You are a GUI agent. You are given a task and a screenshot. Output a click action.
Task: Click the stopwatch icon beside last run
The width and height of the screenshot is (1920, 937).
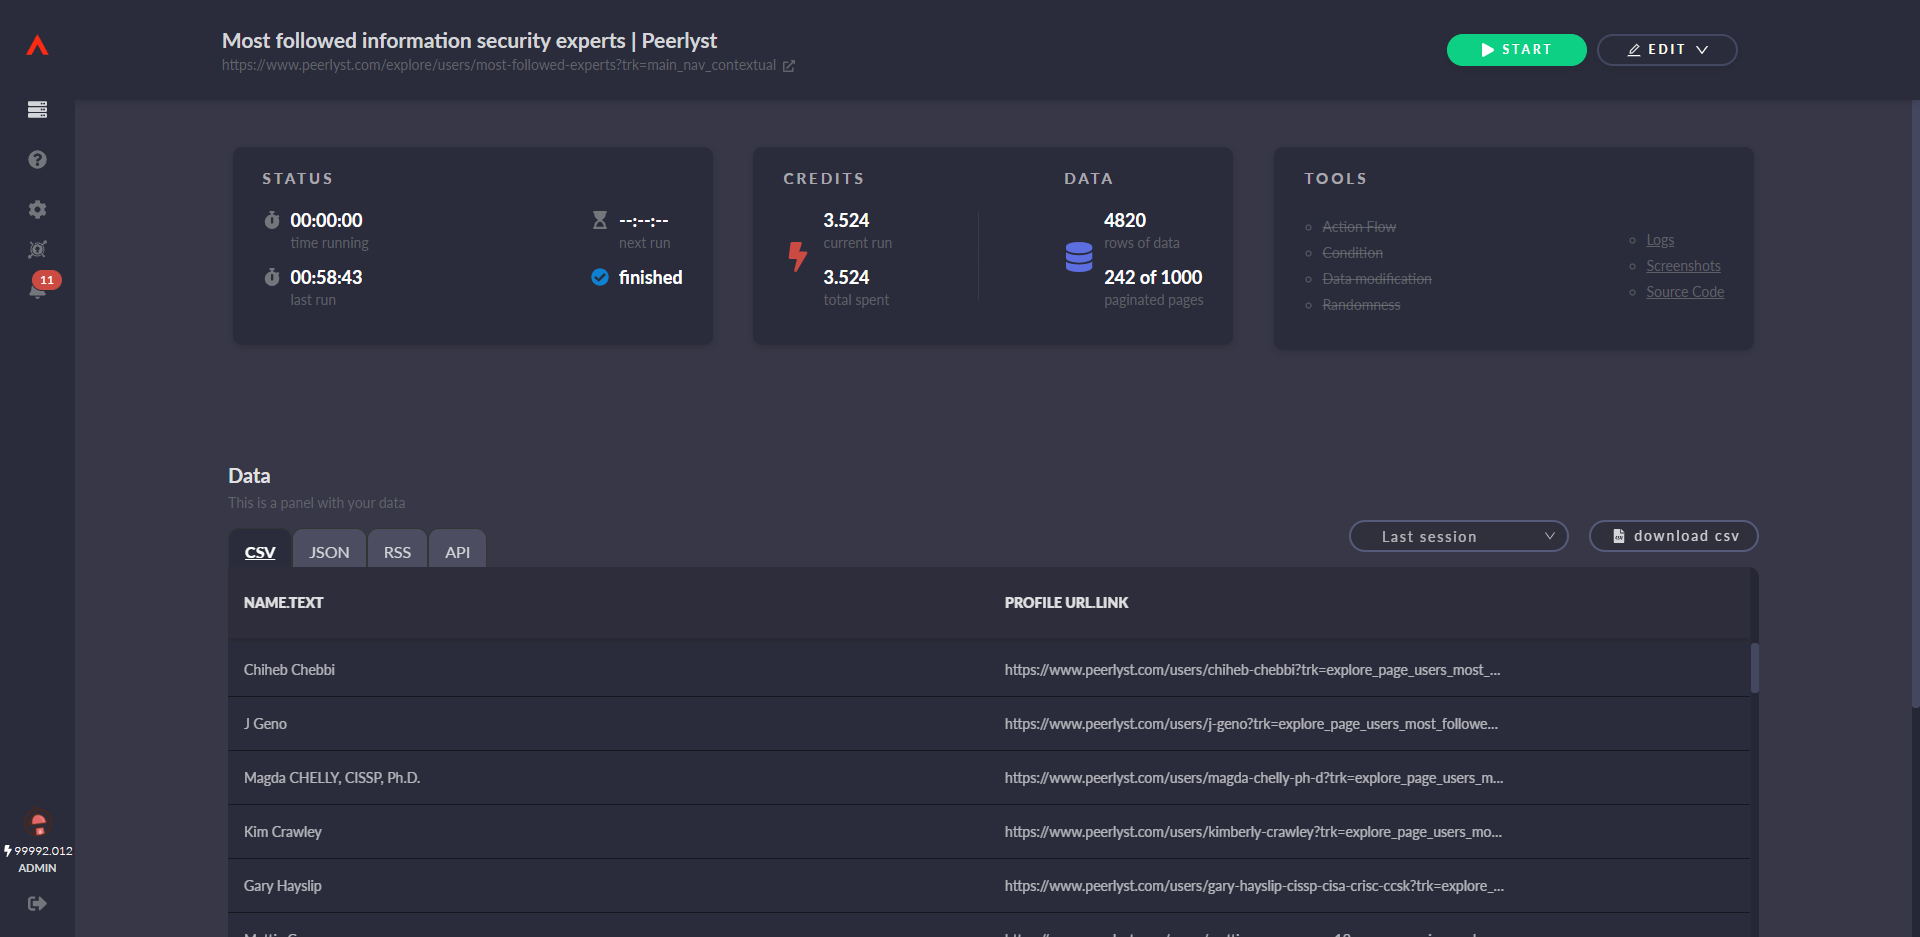[271, 277]
